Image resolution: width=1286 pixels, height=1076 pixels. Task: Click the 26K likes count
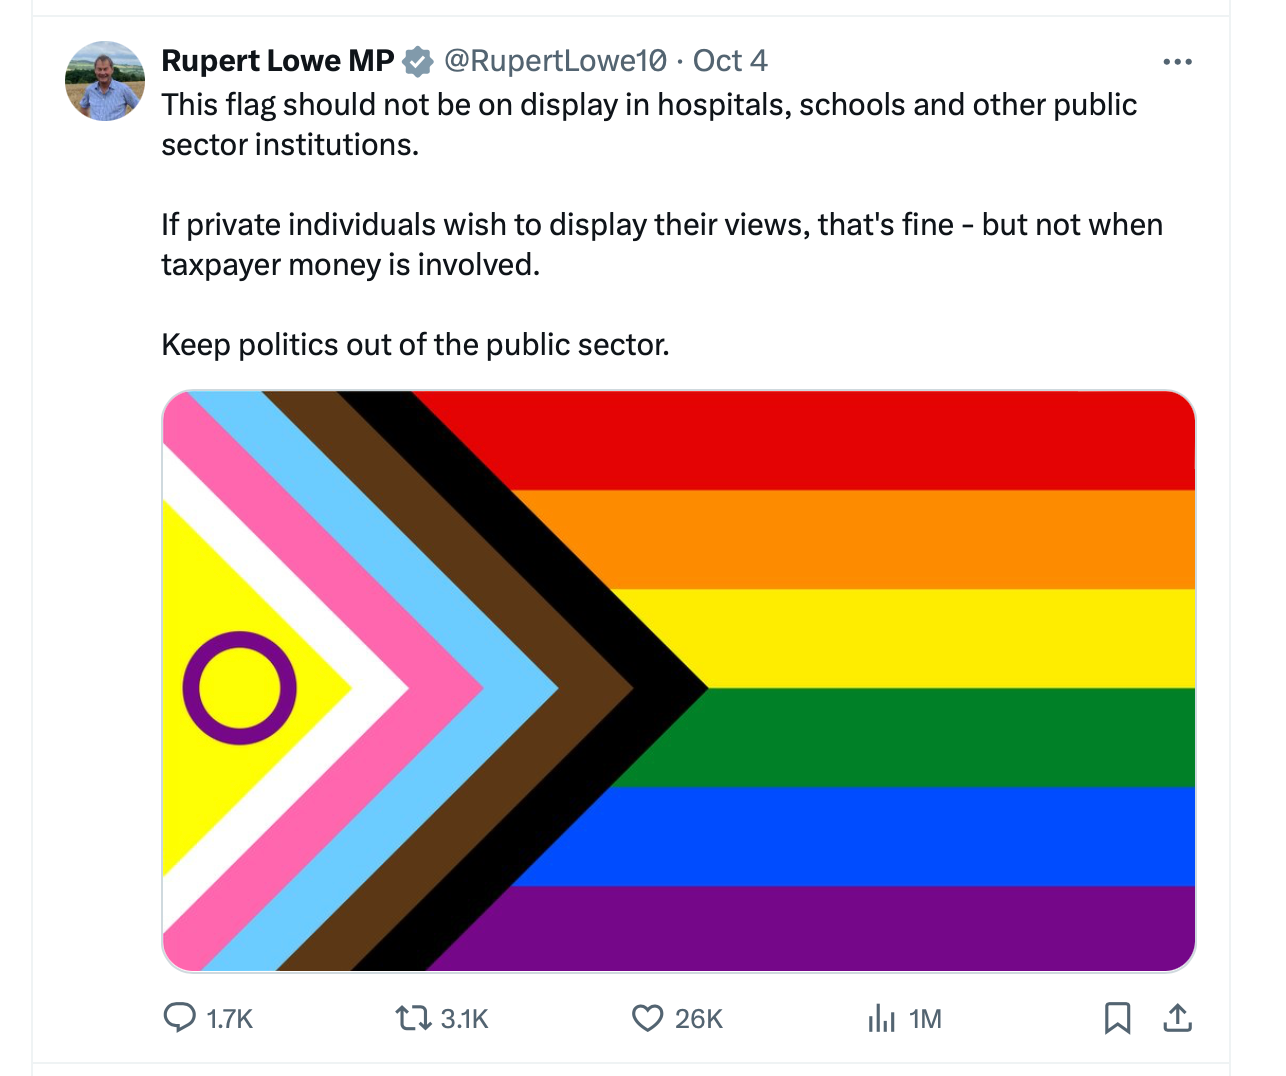coord(699,1018)
